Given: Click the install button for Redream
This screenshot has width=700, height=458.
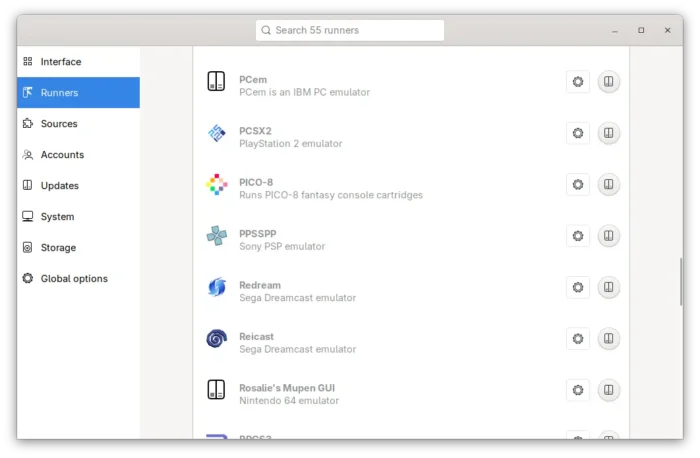Looking at the screenshot, I should pos(608,287).
